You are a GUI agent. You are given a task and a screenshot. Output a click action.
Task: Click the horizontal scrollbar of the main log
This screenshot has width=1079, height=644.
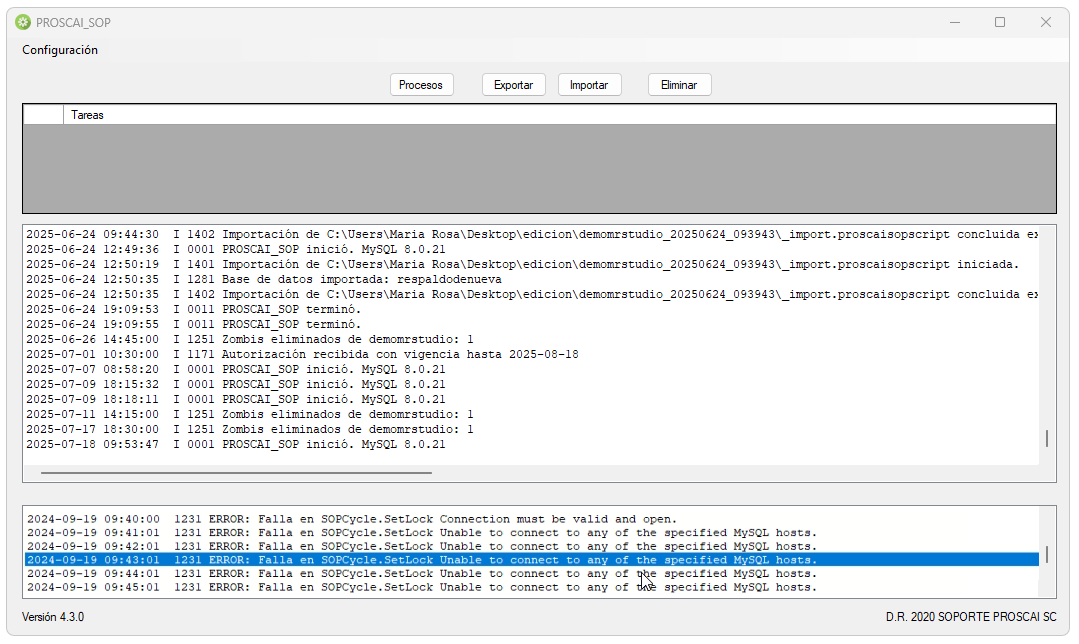[x=236, y=473]
